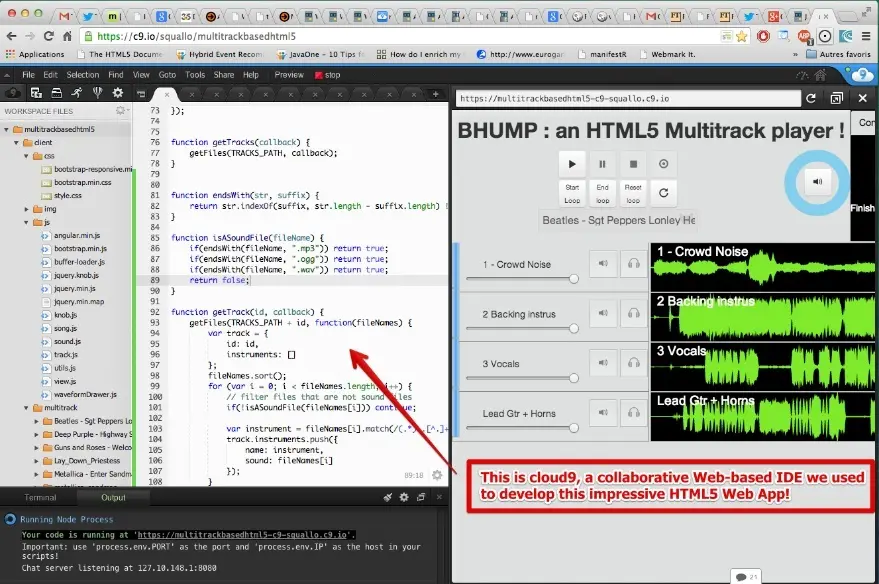Set the End loop point
879x584 pixels.
(x=602, y=193)
